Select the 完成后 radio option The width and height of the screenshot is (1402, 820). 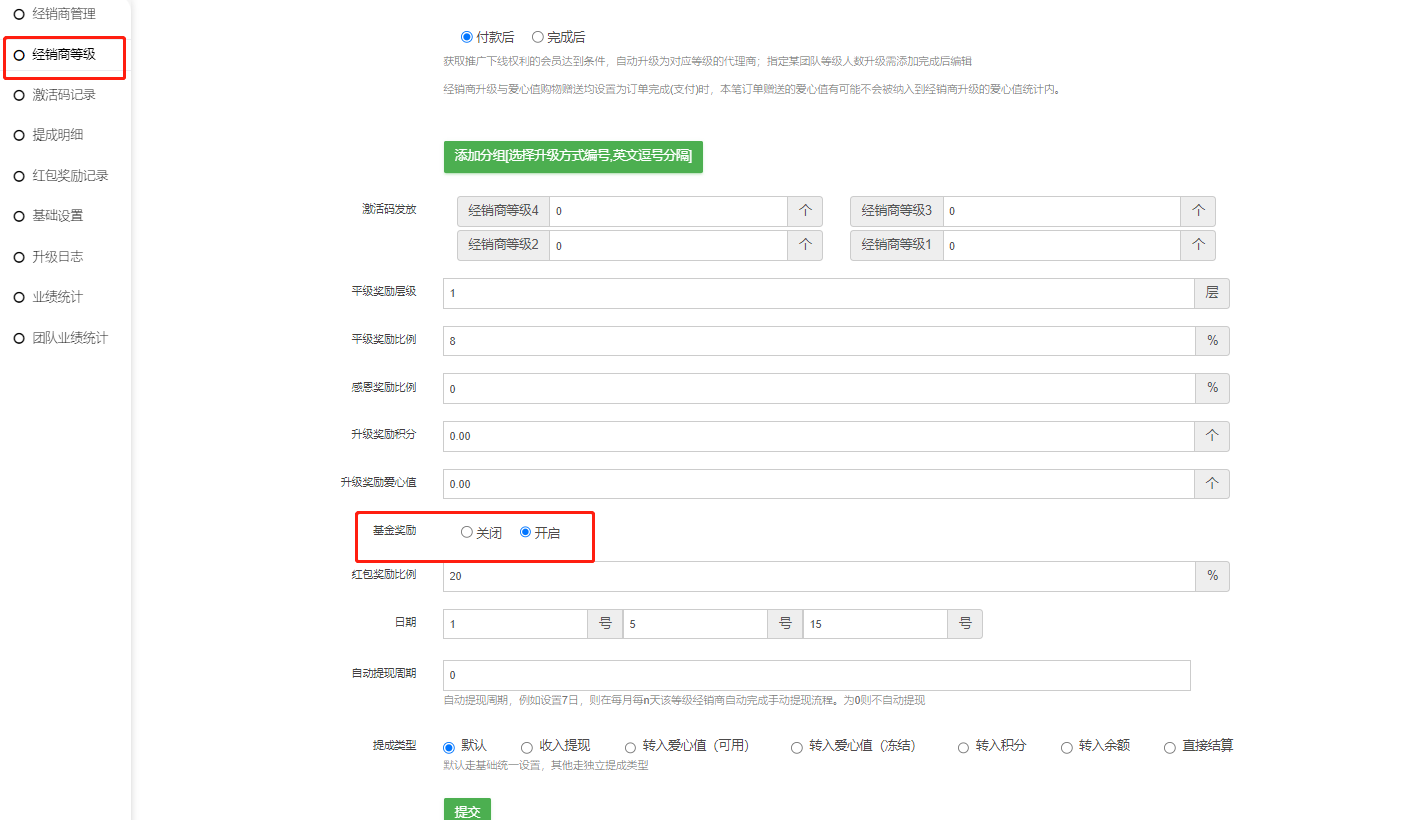538,37
